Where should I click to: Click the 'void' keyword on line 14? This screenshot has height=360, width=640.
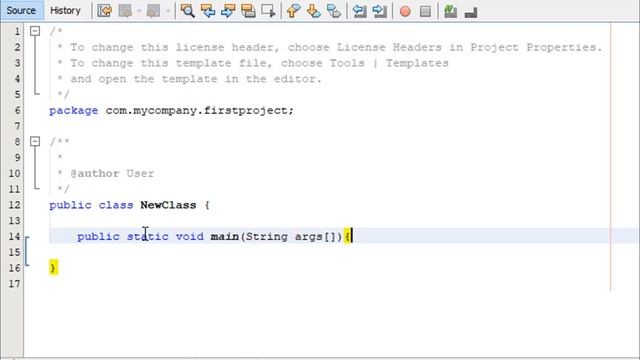[x=189, y=236]
